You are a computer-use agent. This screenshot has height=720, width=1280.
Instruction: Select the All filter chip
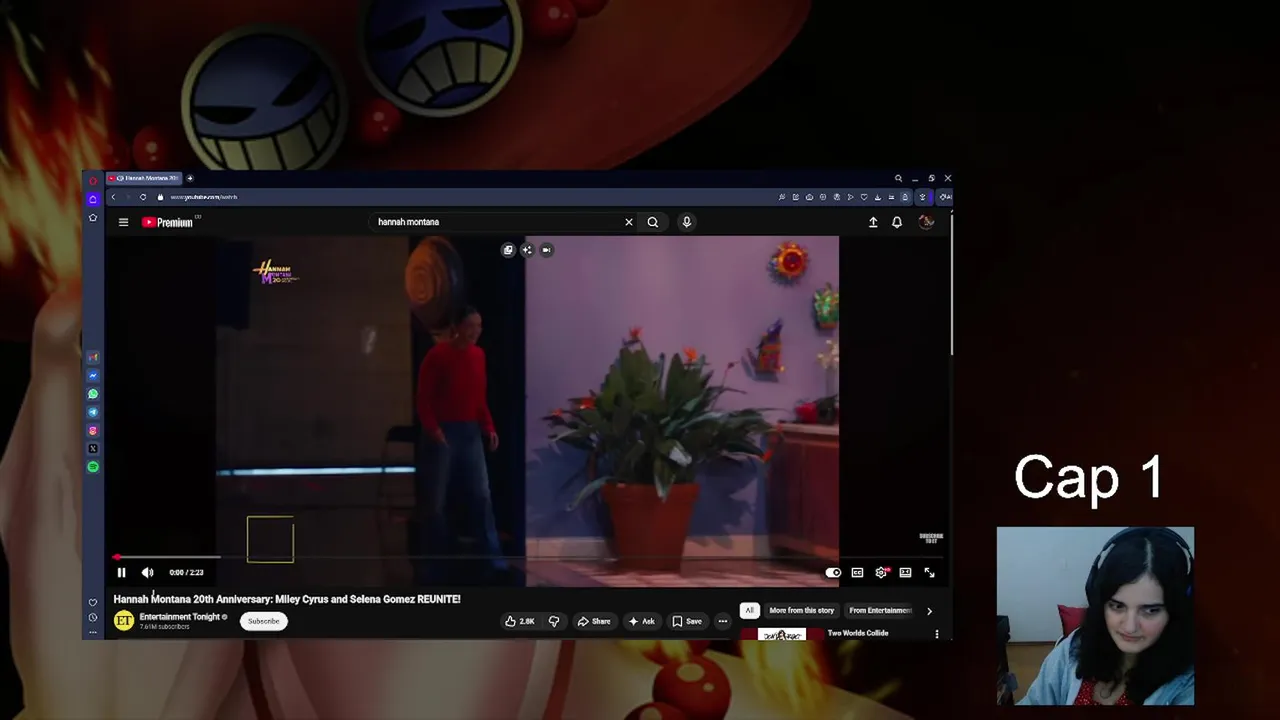point(749,610)
